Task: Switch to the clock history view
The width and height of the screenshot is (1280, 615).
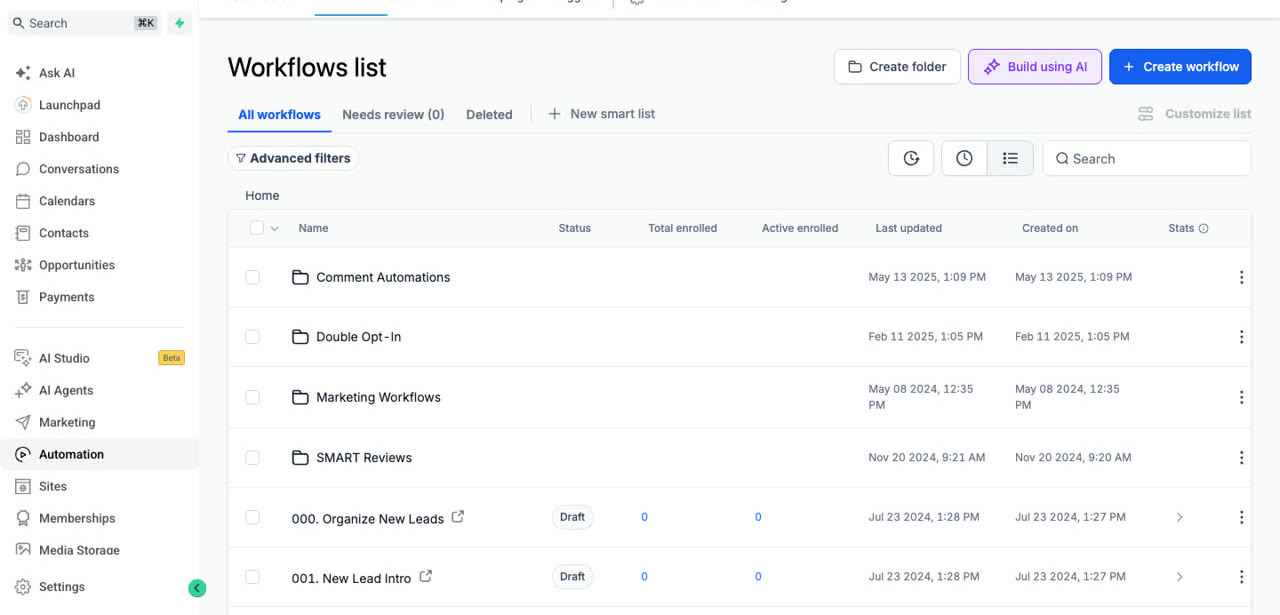Action: coord(964,158)
